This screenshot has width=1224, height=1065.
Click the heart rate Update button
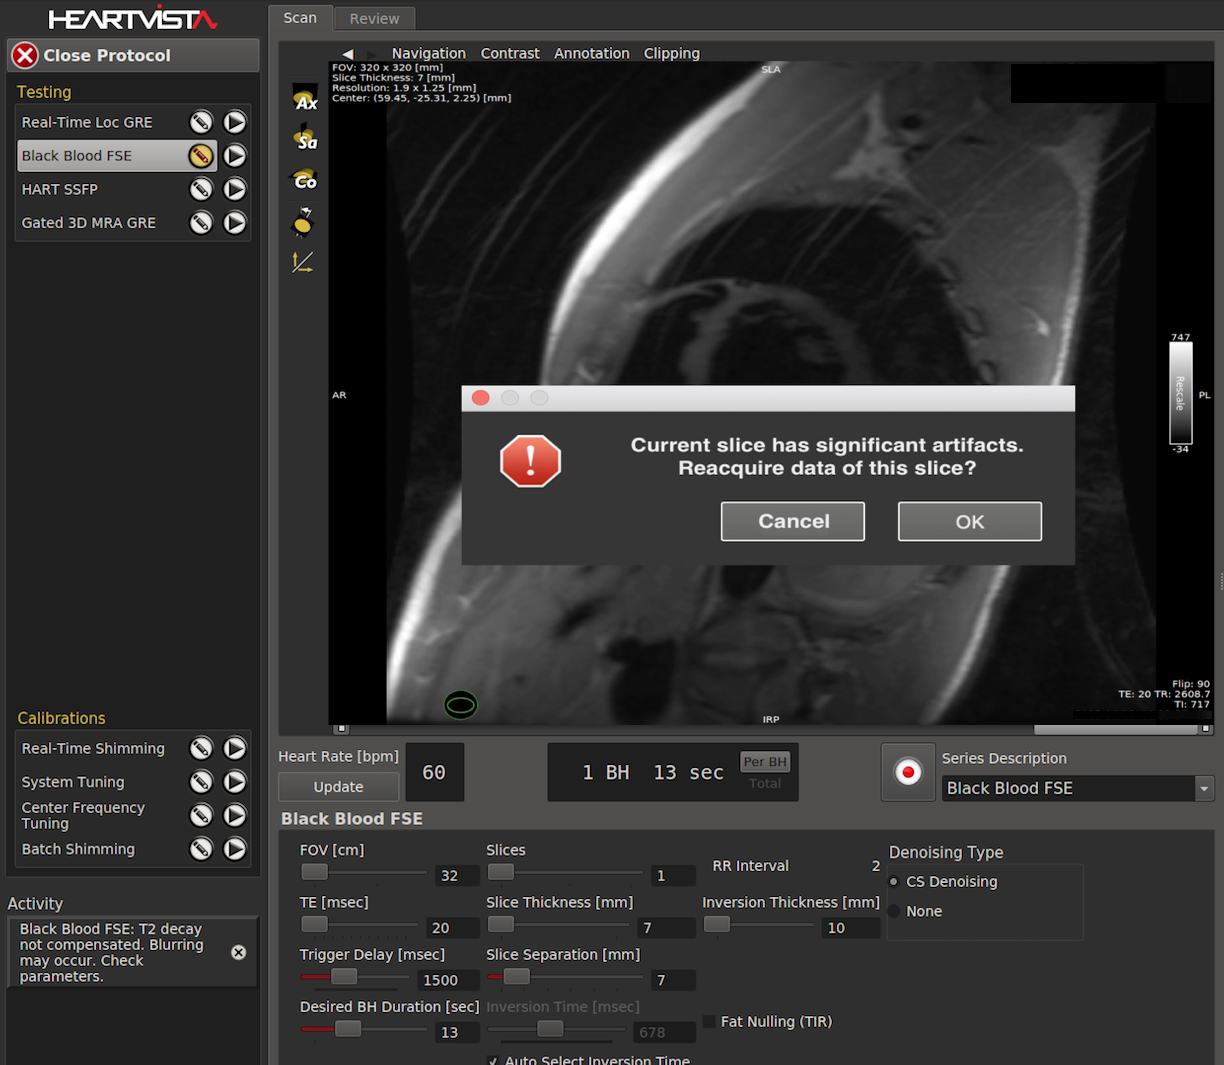(338, 787)
